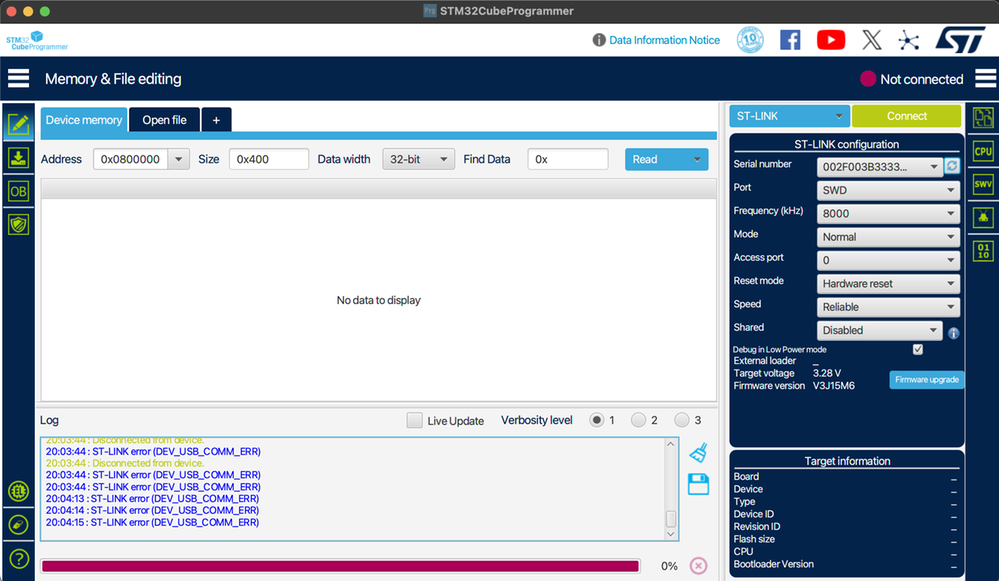This screenshot has height=581, width=999.
Task: Open the CPU panel in right sidebar
Action: tap(983, 151)
